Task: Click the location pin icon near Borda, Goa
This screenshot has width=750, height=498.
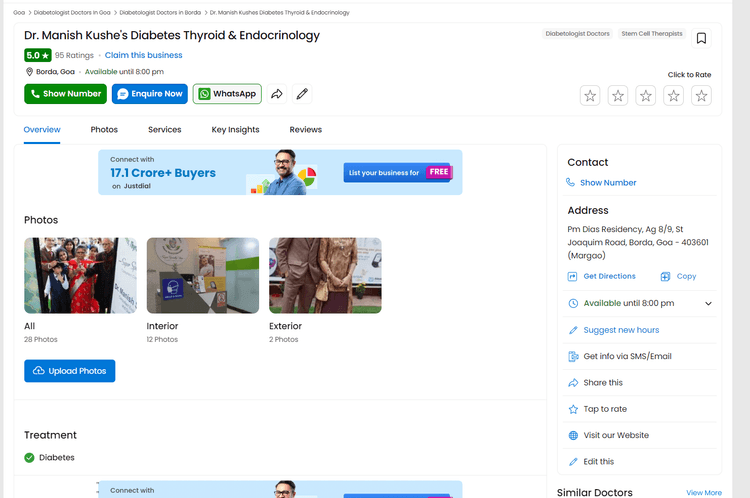Action: tap(29, 72)
